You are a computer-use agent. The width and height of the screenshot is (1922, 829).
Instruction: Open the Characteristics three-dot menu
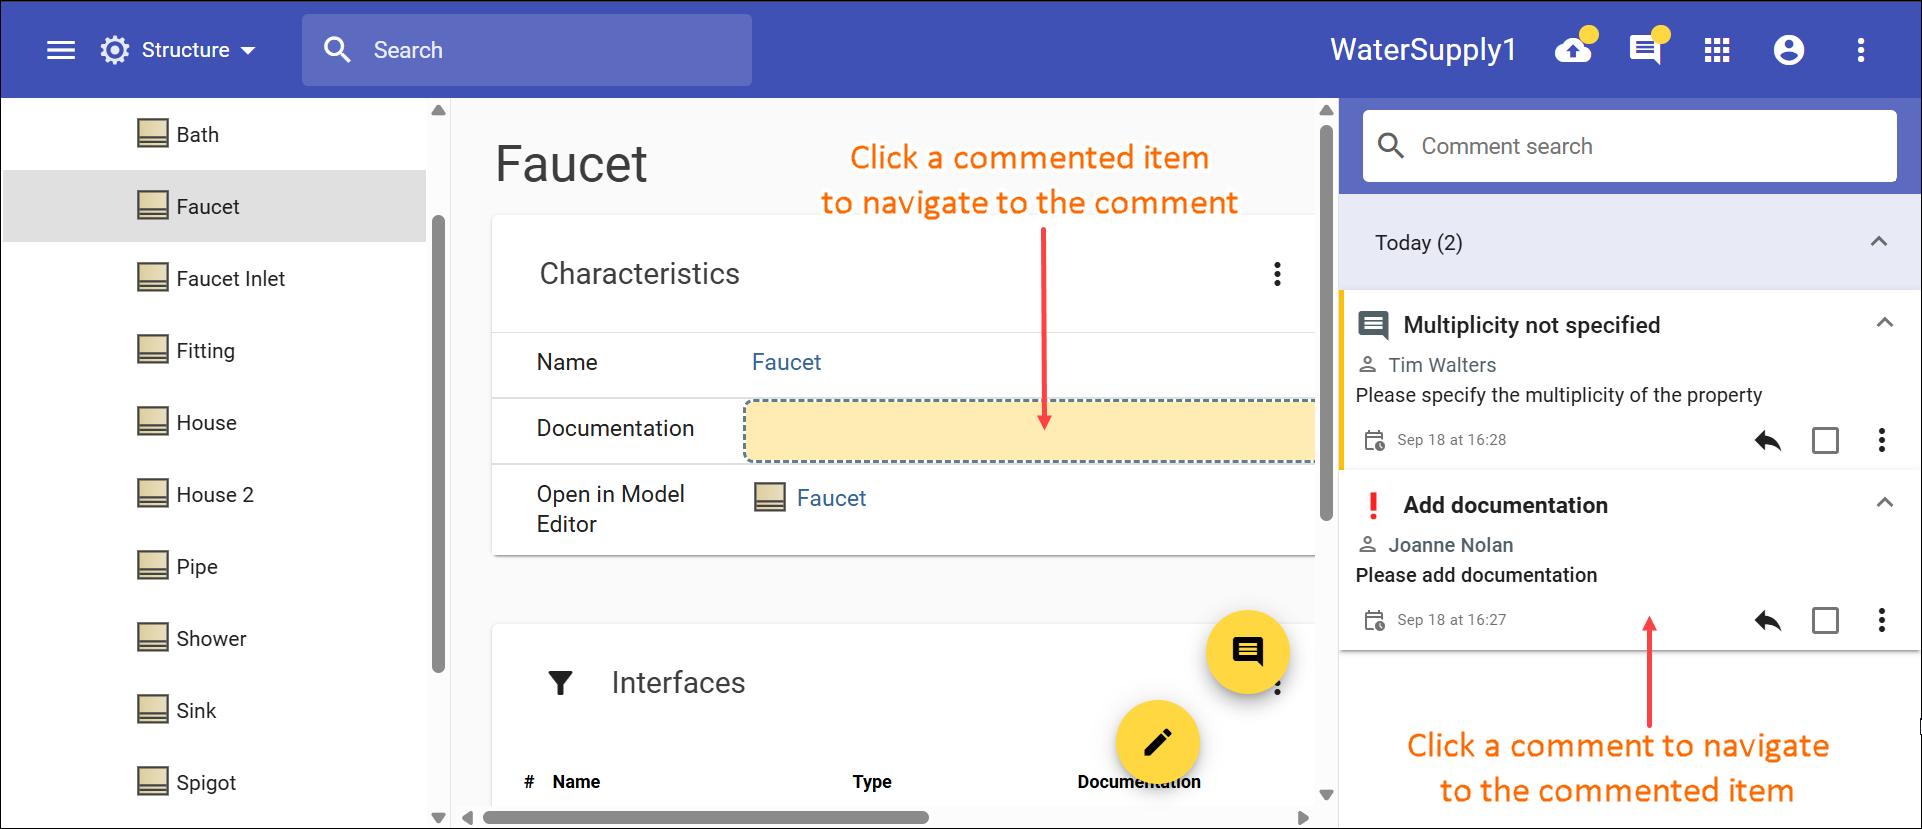(x=1277, y=274)
